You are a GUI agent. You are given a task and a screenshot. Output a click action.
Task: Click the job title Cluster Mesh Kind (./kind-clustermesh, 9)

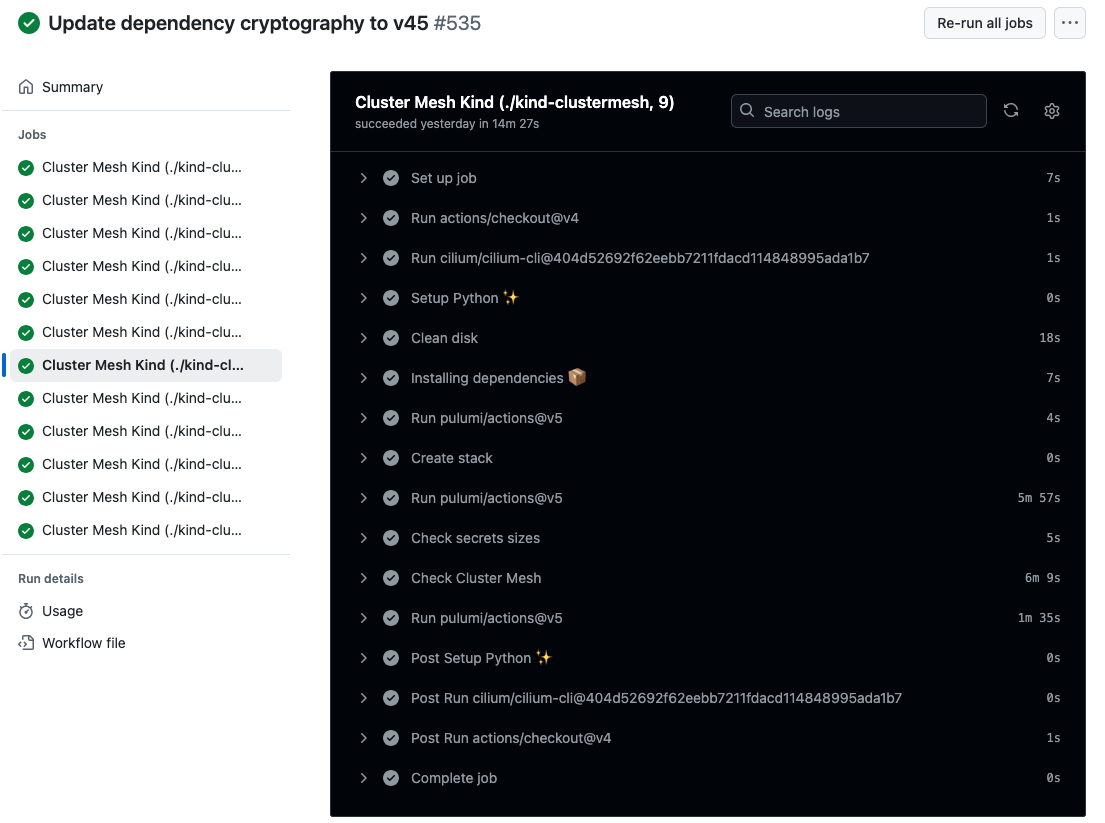[514, 103]
